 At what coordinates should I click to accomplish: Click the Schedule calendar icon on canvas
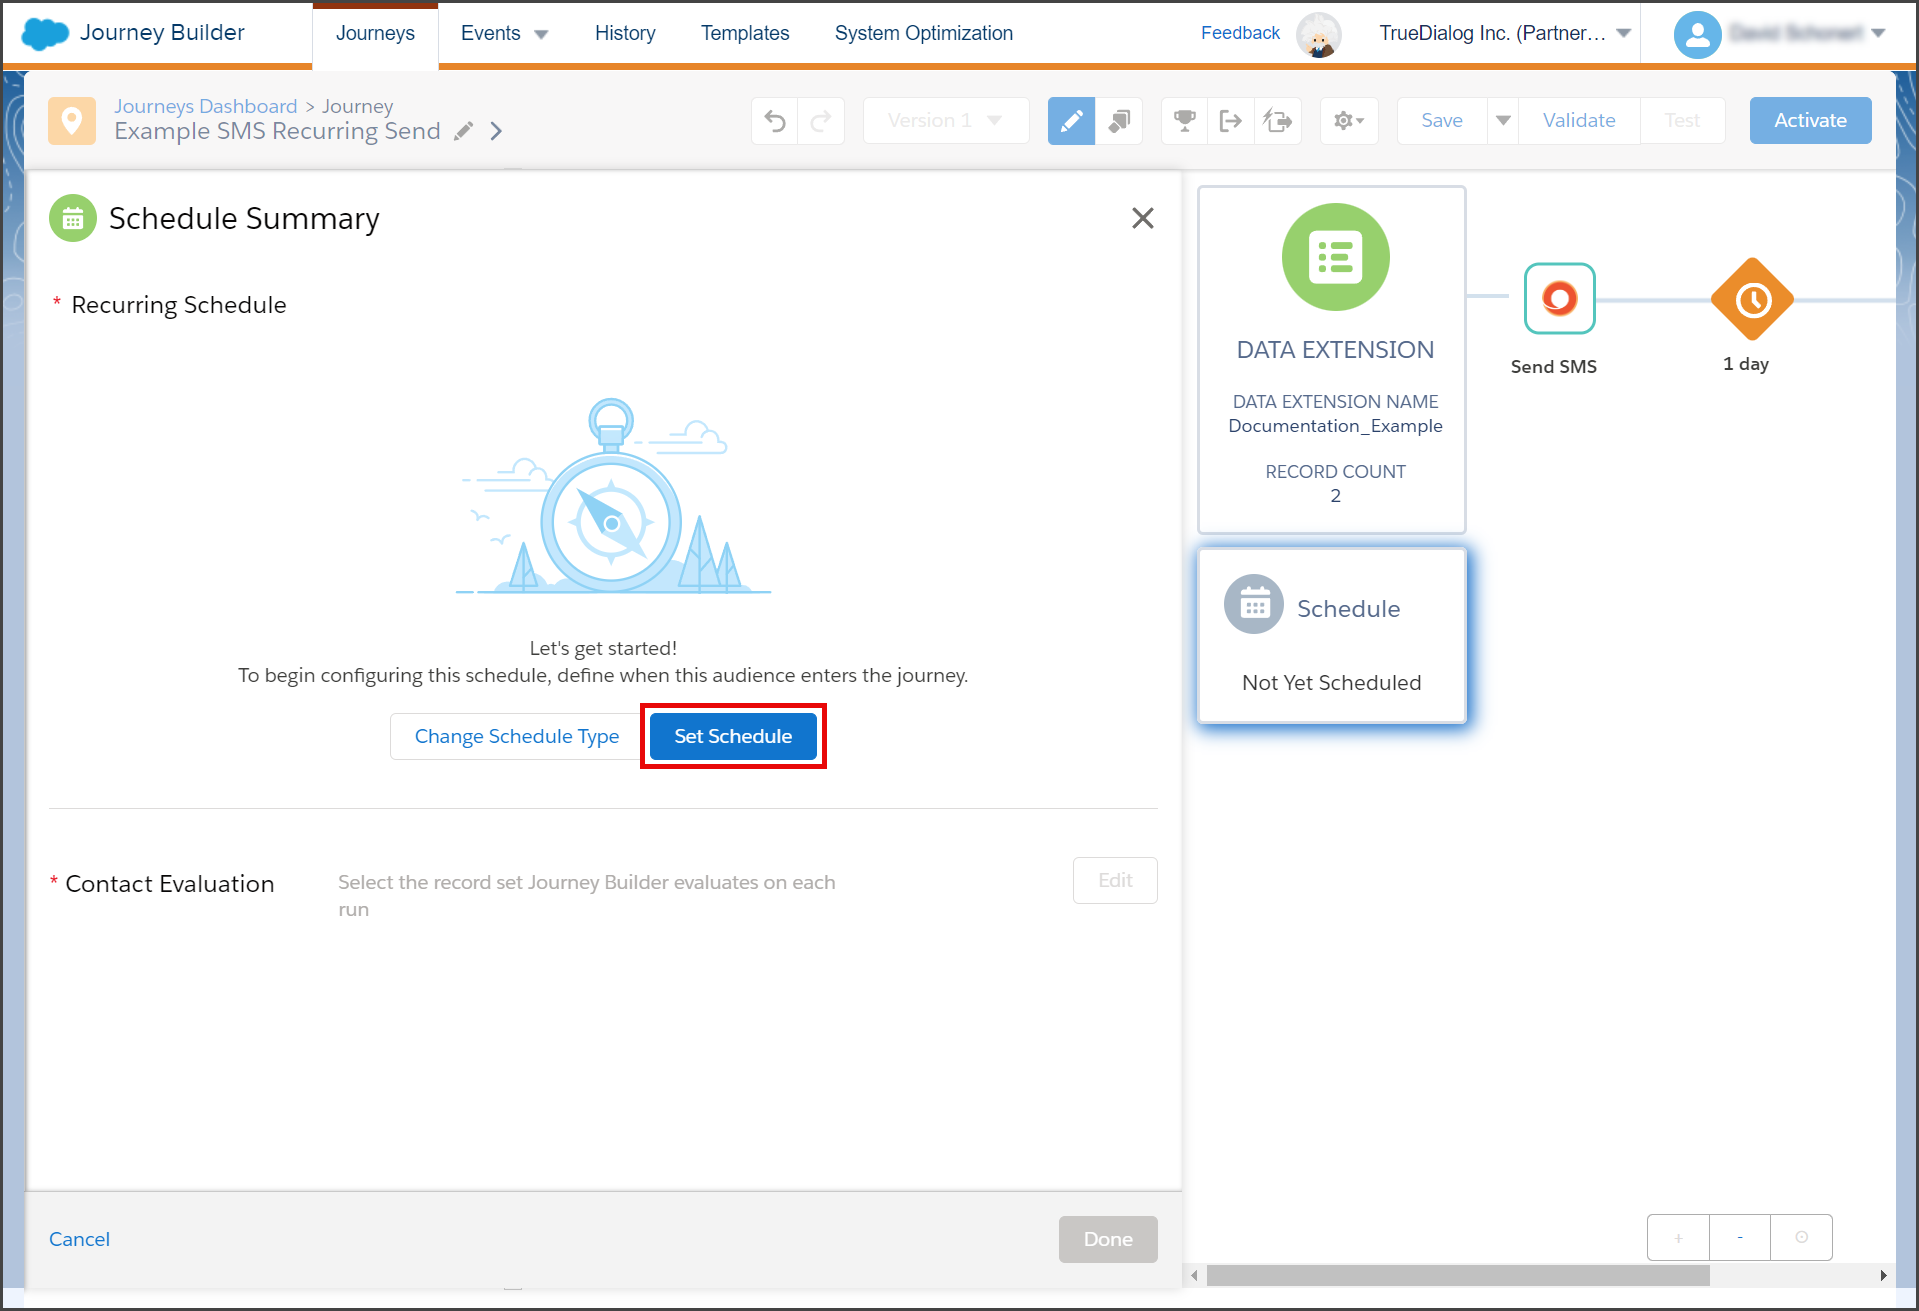[1254, 604]
